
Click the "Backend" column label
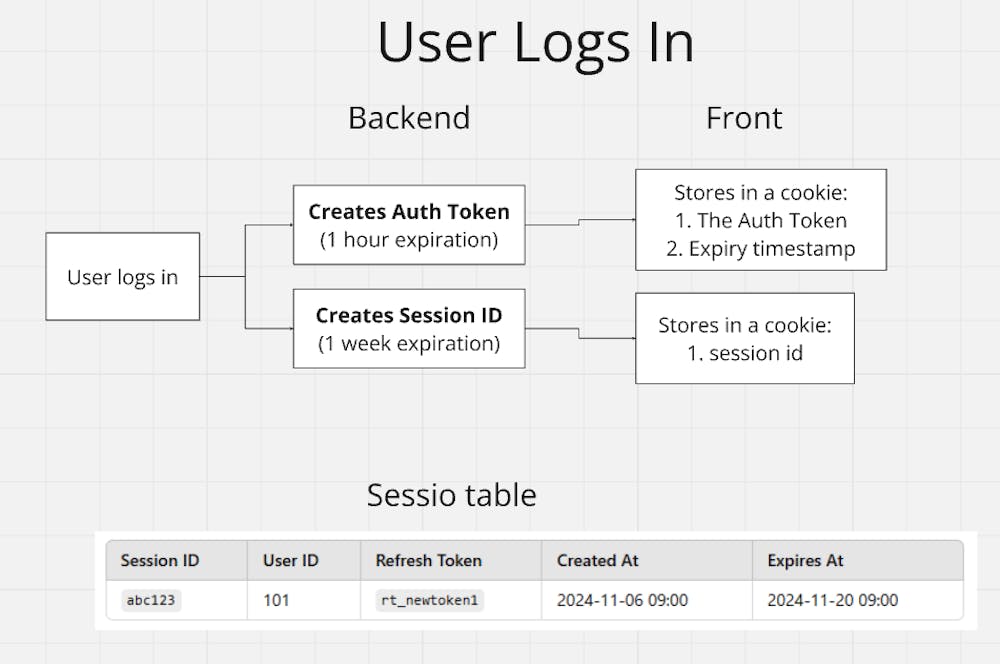(408, 117)
